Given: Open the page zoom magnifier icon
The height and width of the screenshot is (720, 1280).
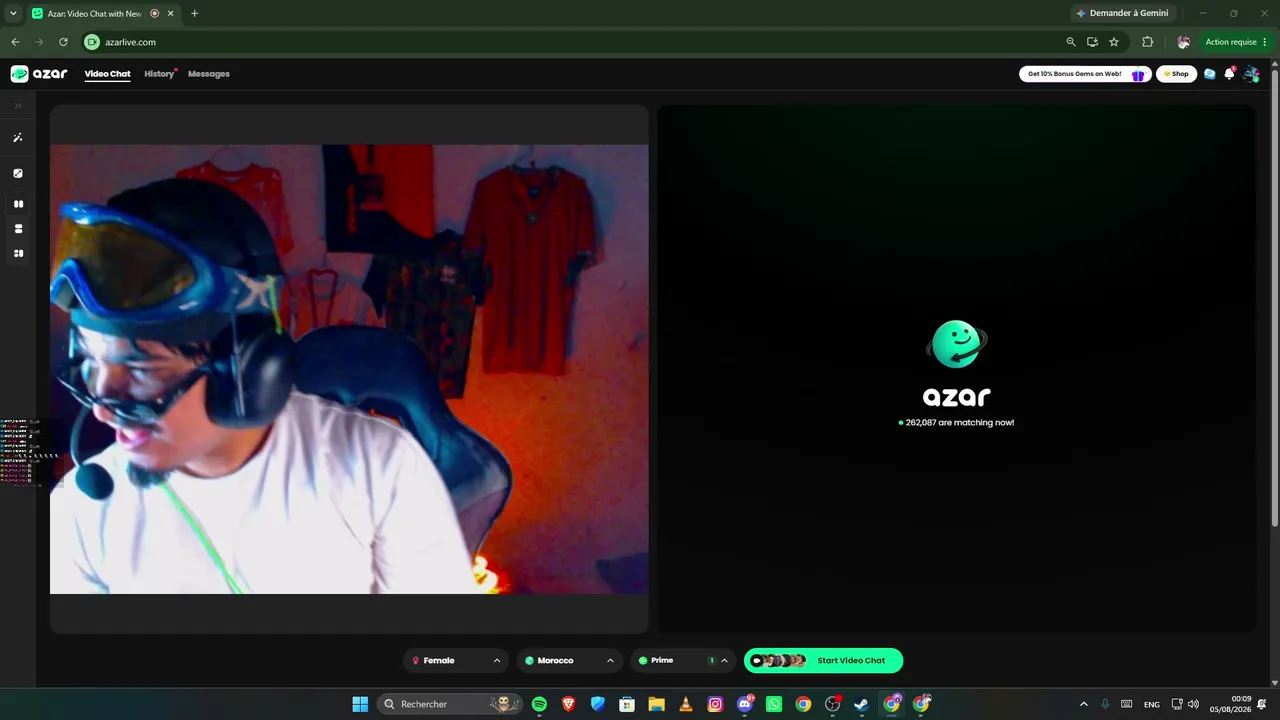Looking at the screenshot, I should [x=1071, y=42].
